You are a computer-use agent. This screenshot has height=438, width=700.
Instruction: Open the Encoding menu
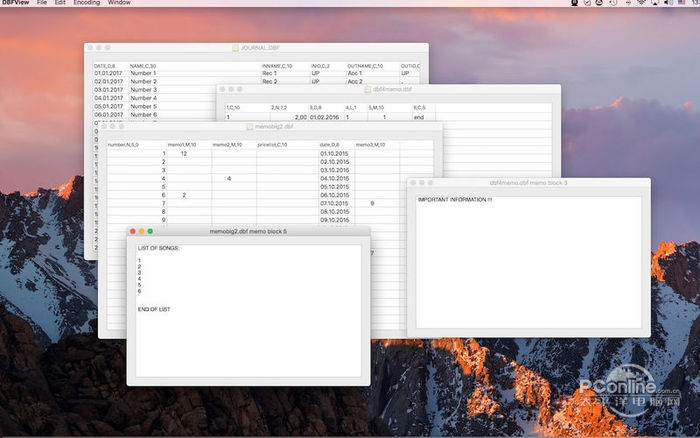click(86, 3)
